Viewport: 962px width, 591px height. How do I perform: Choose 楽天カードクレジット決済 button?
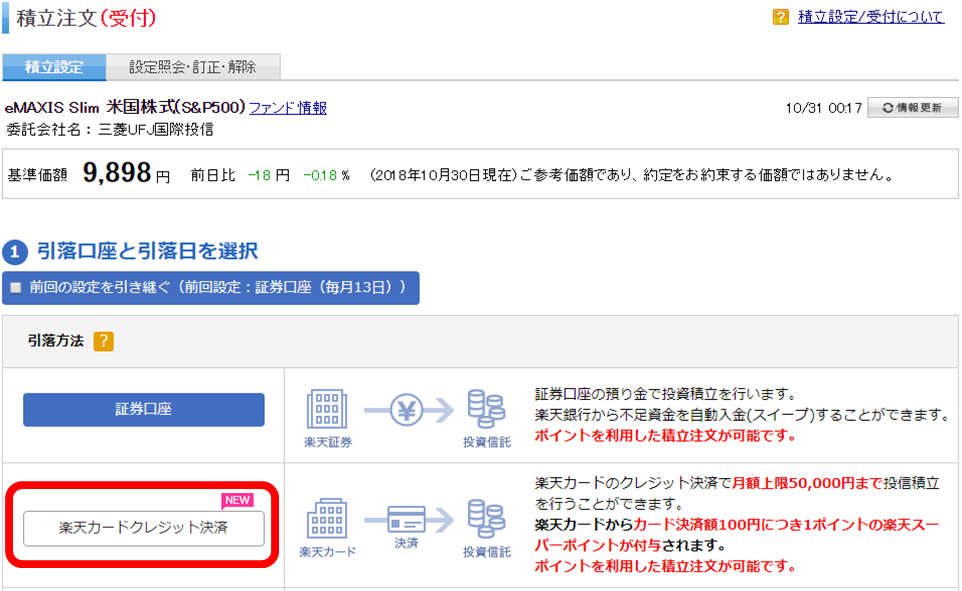[144, 528]
